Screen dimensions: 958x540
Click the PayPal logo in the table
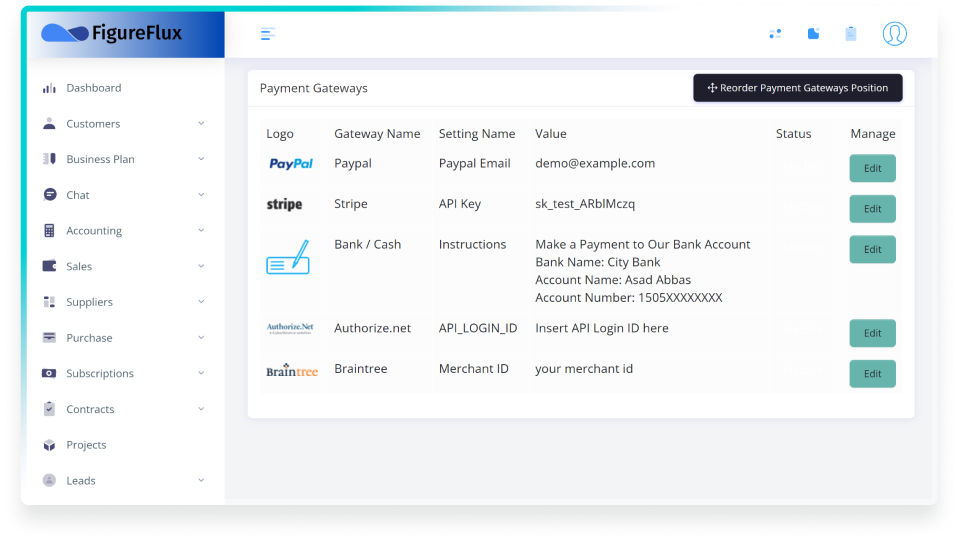[291, 163]
